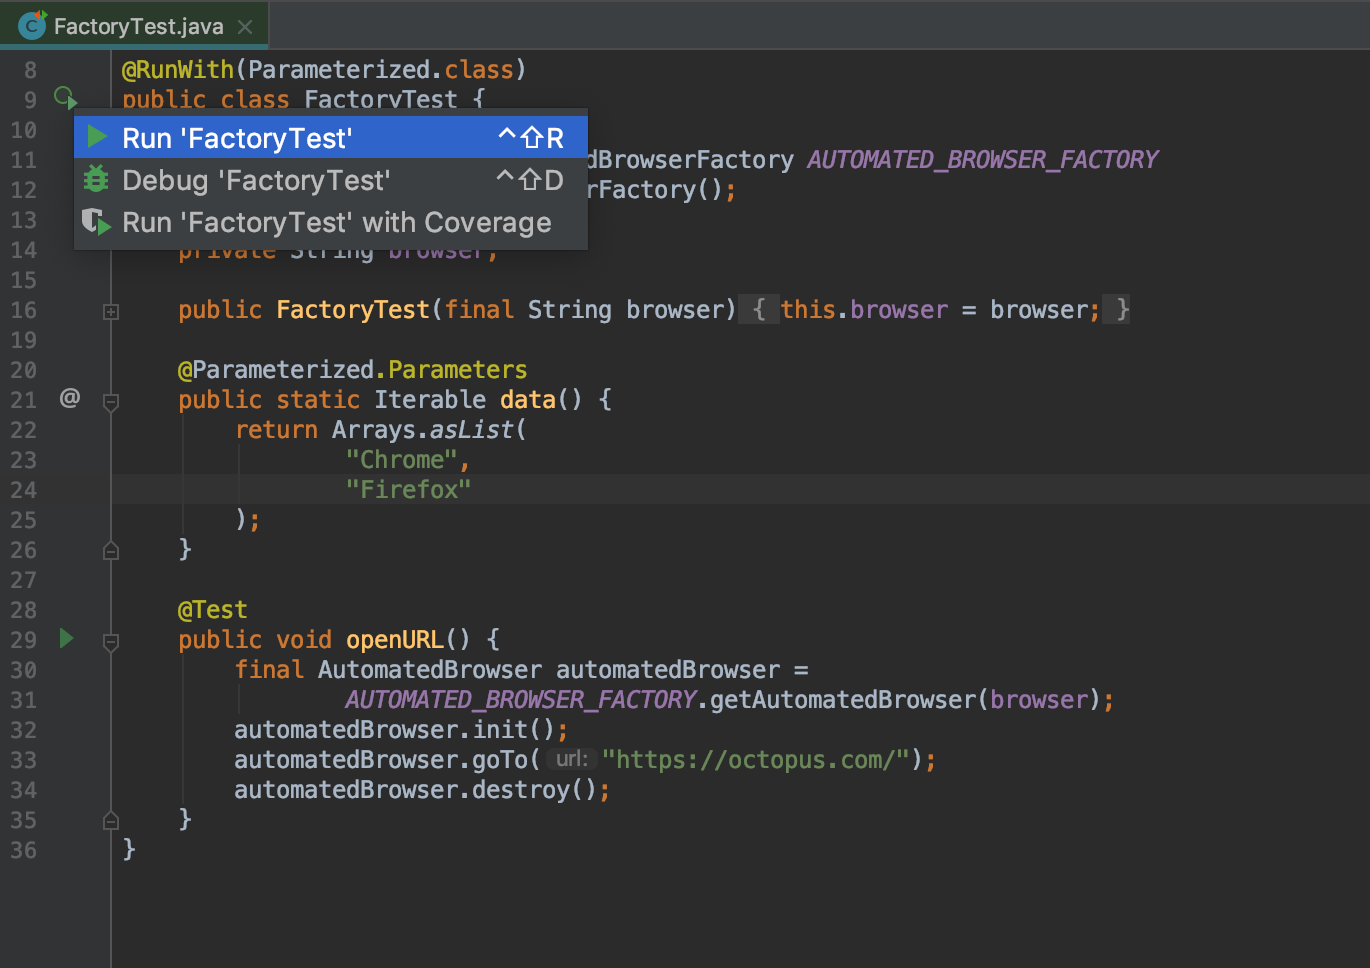Collapse the data() method fold at line 21

pyautogui.click(x=111, y=402)
